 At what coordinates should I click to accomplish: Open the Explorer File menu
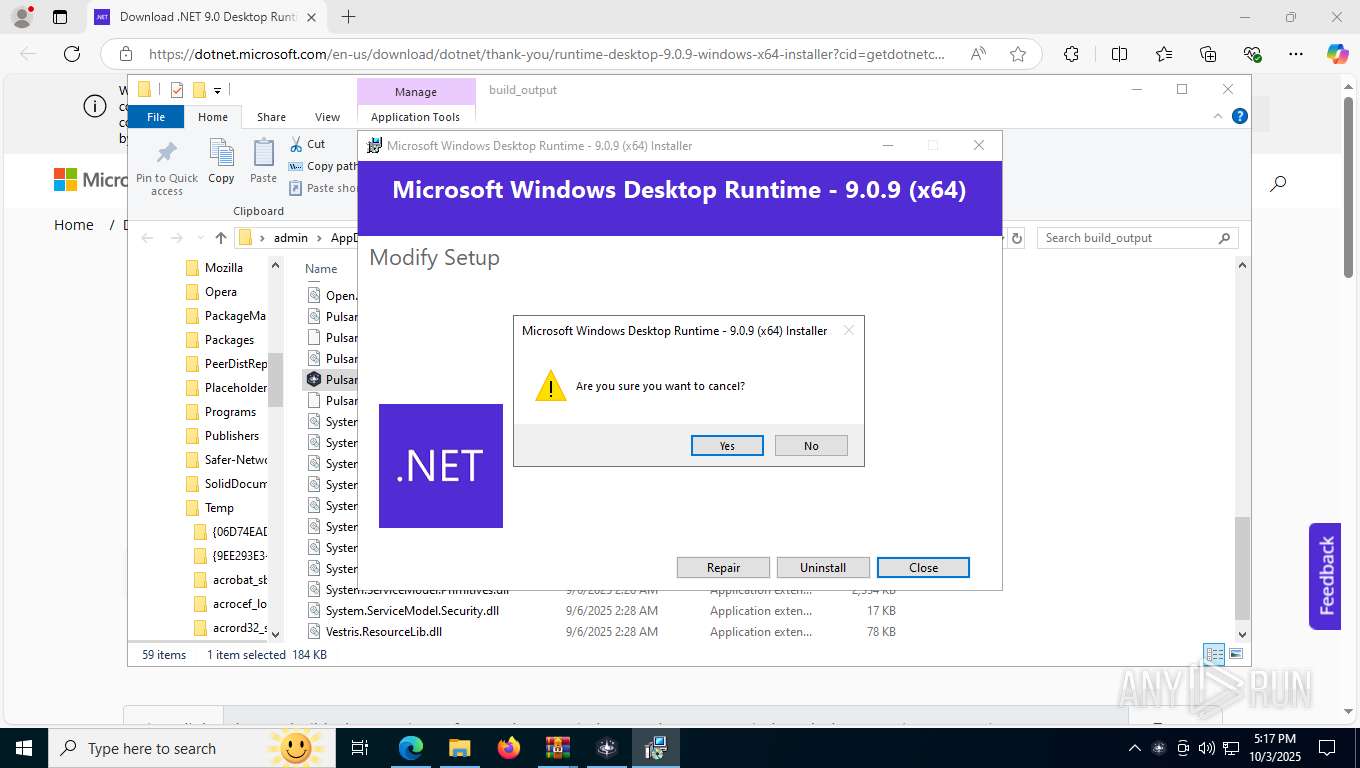[156, 117]
